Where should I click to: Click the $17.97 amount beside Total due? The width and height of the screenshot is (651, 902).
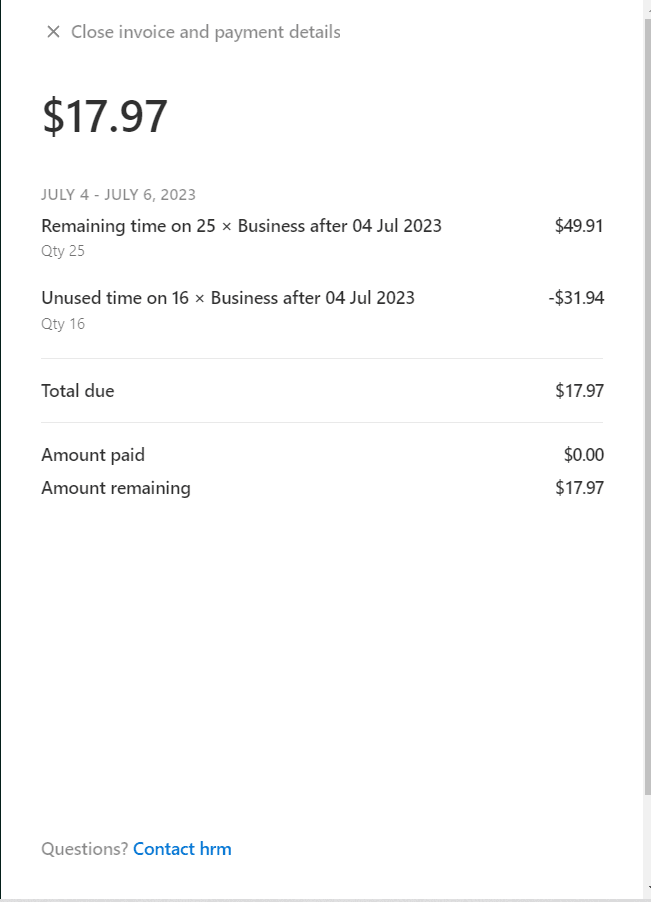(x=579, y=391)
